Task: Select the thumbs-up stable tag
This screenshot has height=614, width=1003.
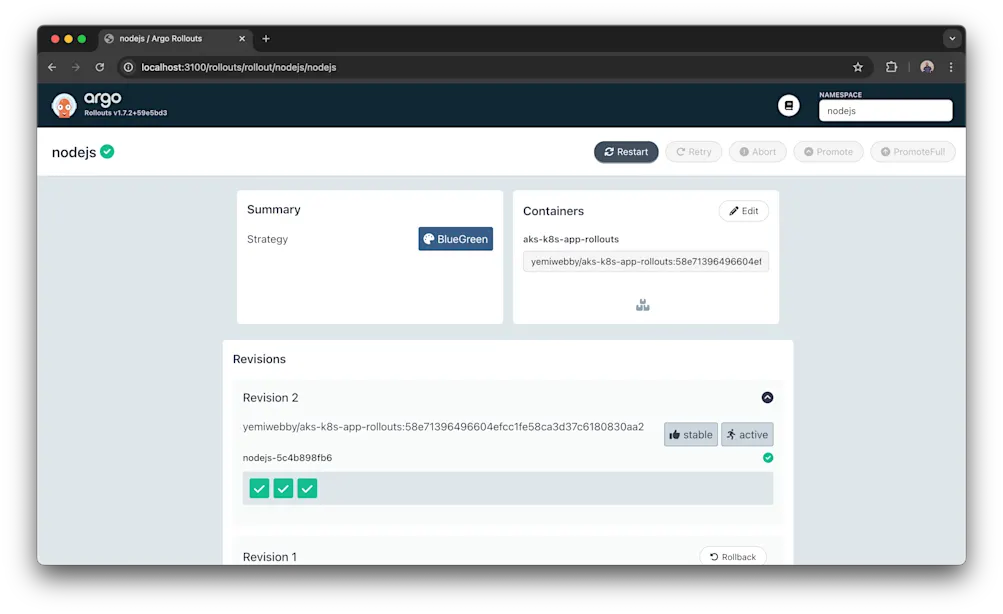Action: tap(690, 434)
